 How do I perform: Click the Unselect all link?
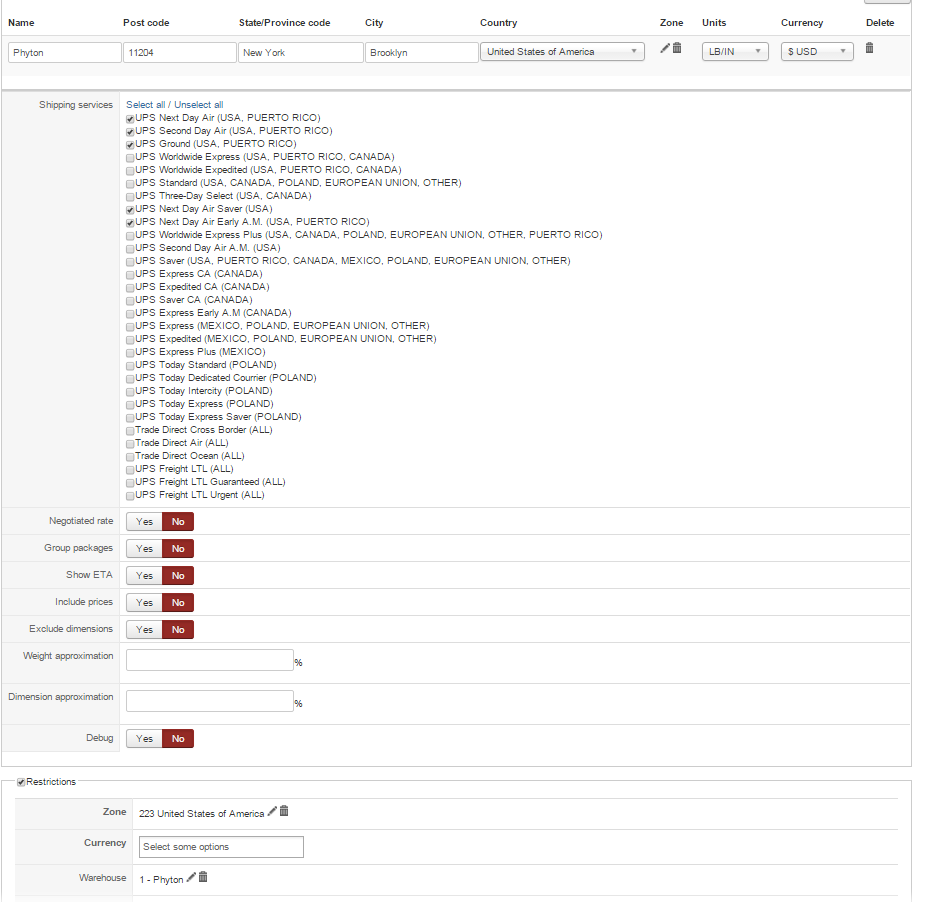point(199,104)
